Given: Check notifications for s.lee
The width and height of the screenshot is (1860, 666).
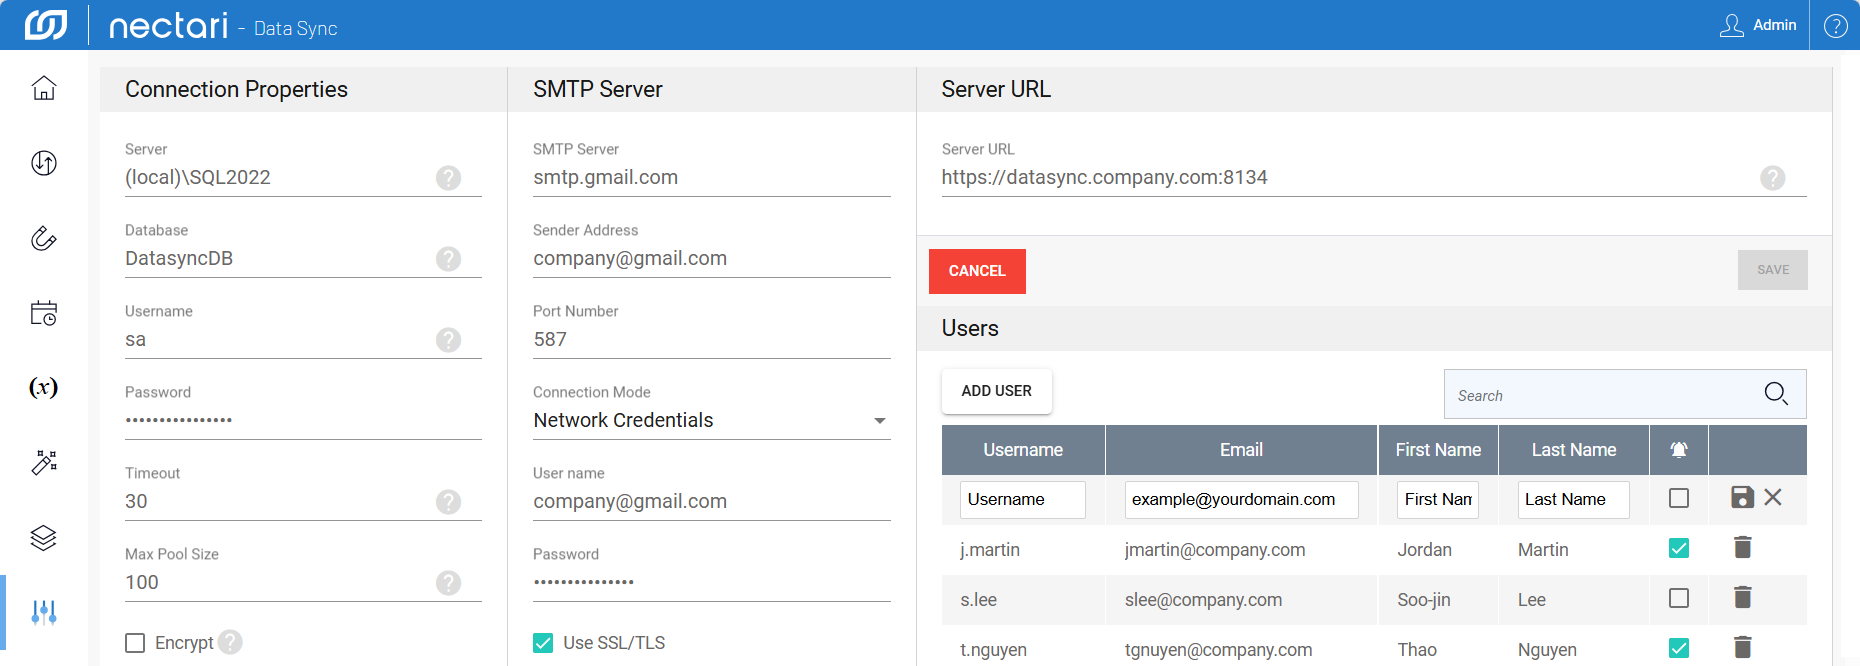Looking at the screenshot, I should point(1679,598).
